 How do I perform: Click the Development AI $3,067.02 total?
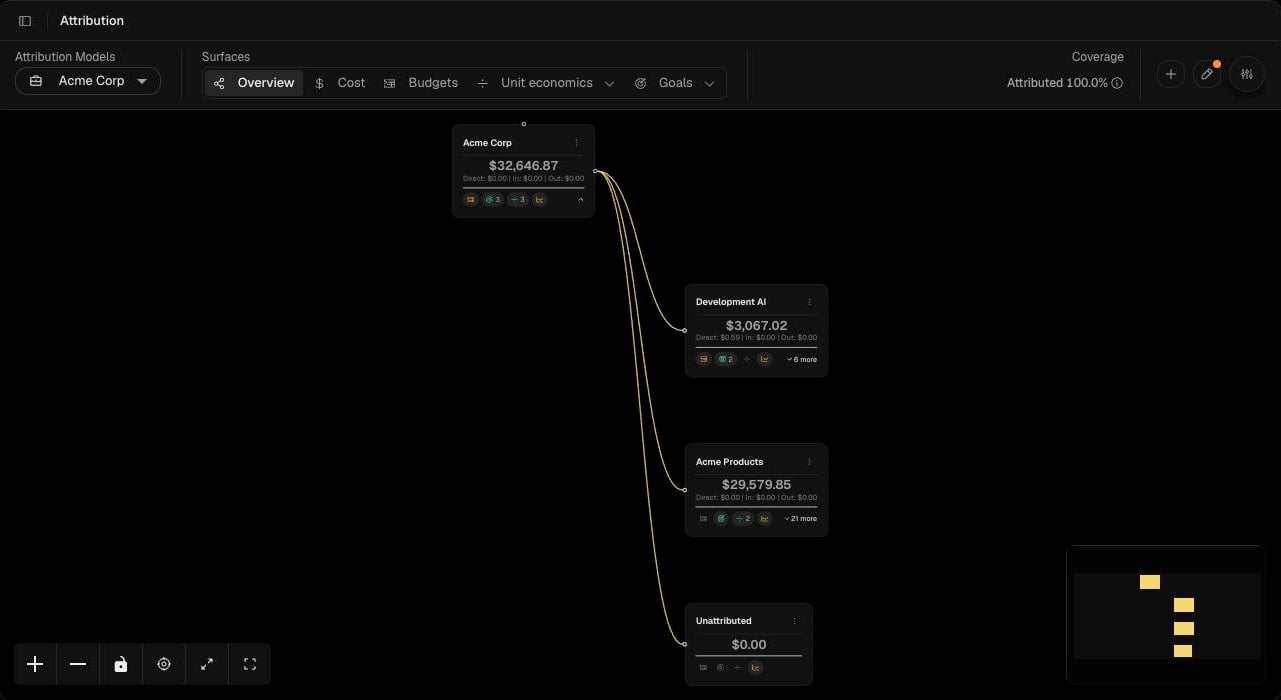tap(756, 326)
